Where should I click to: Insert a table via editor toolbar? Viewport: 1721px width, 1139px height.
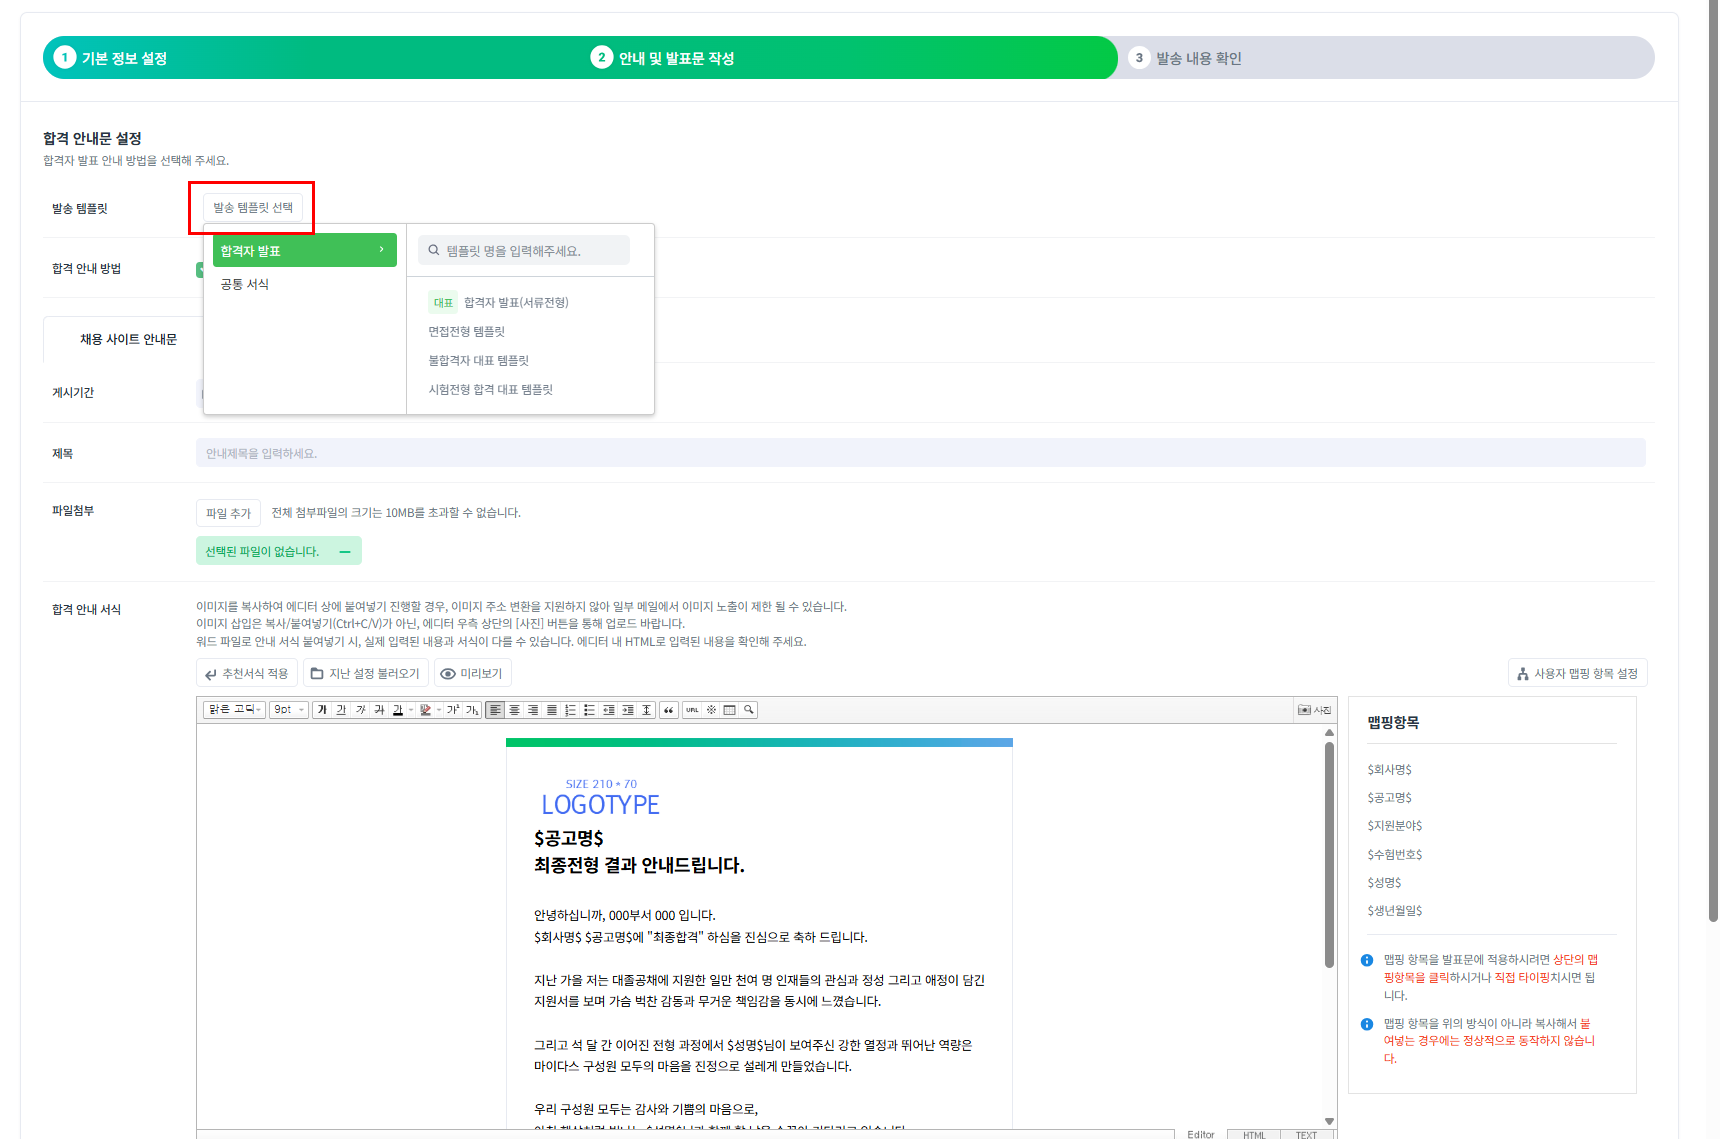[x=730, y=710]
